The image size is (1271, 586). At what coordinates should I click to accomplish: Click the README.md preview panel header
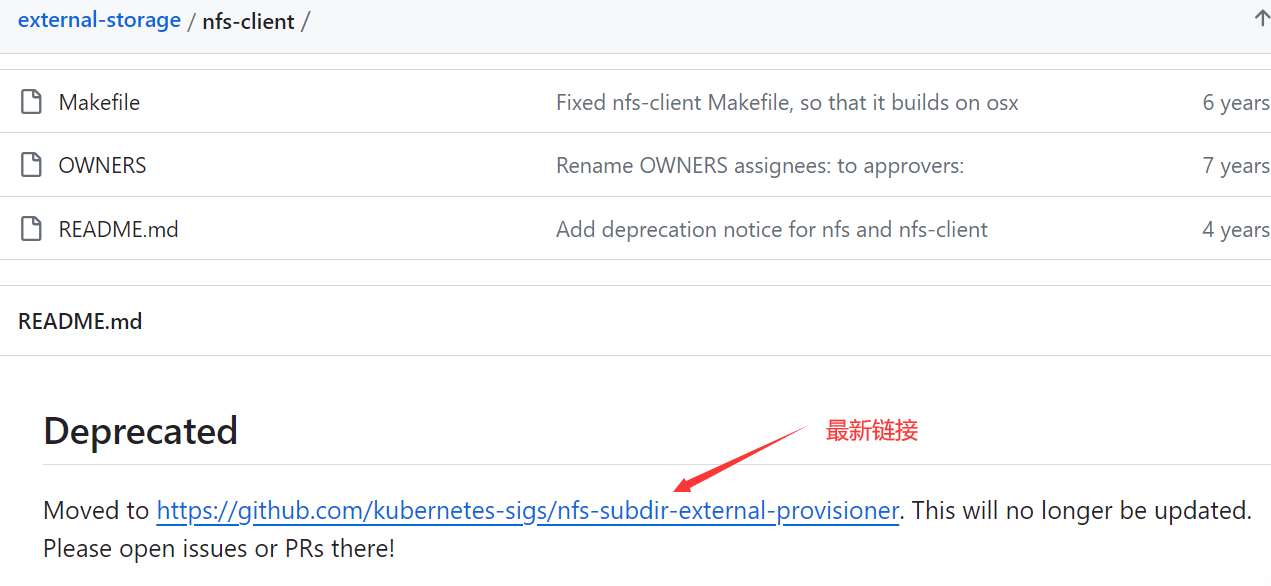(80, 321)
